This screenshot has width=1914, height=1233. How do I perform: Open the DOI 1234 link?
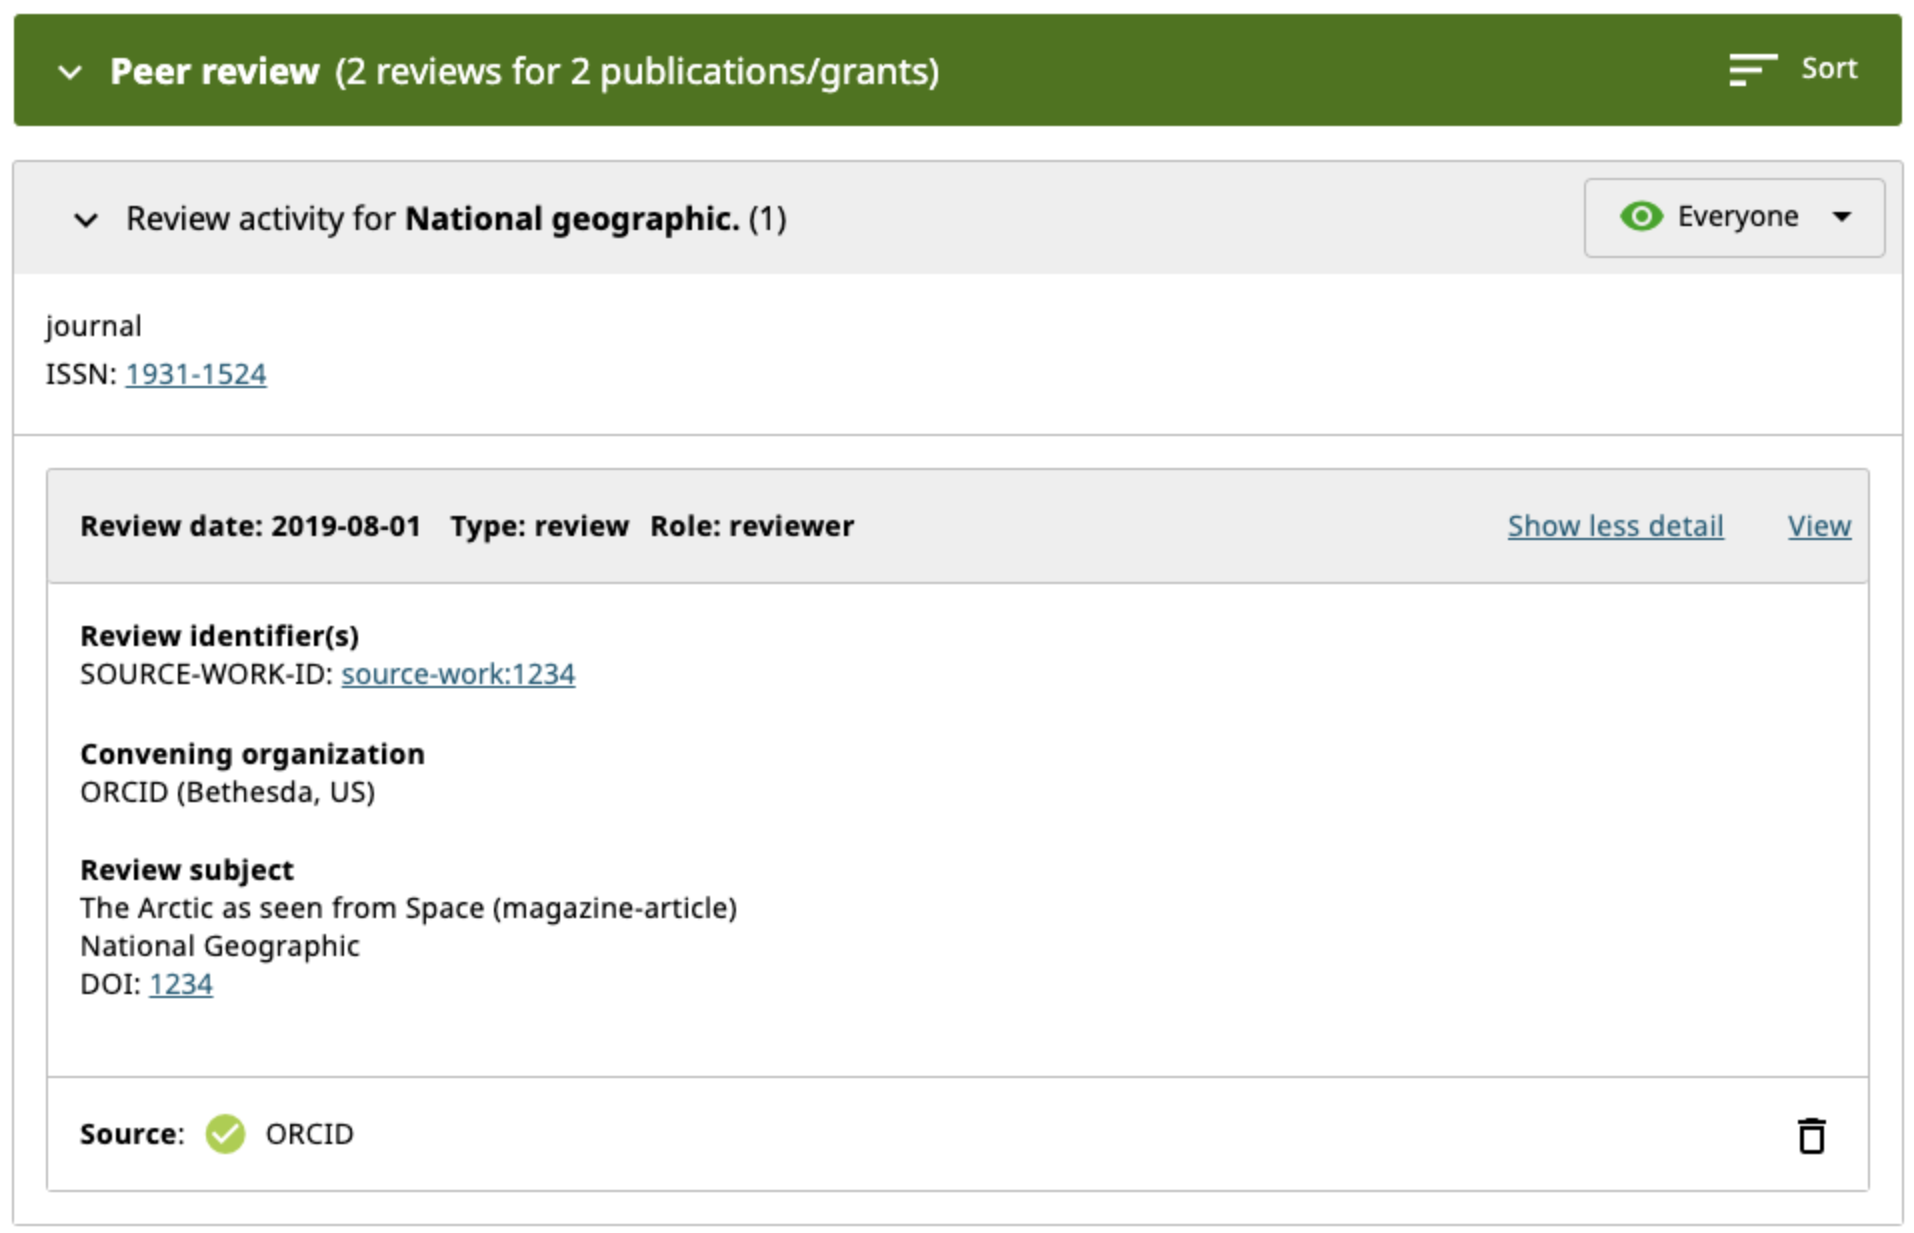[181, 984]
